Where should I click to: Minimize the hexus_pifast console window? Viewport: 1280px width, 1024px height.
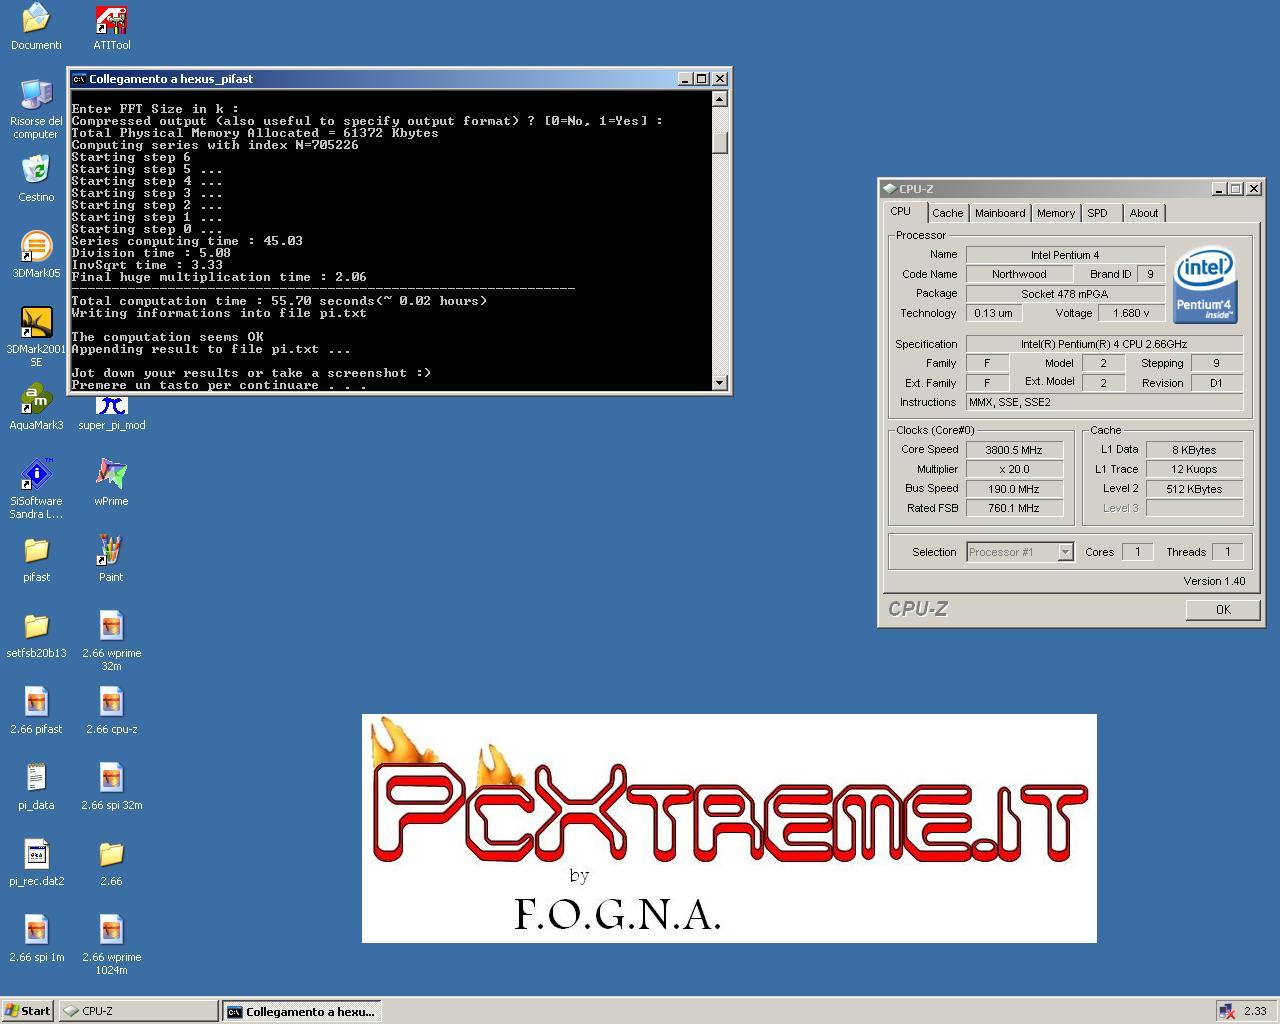click(x=685, y=79)
